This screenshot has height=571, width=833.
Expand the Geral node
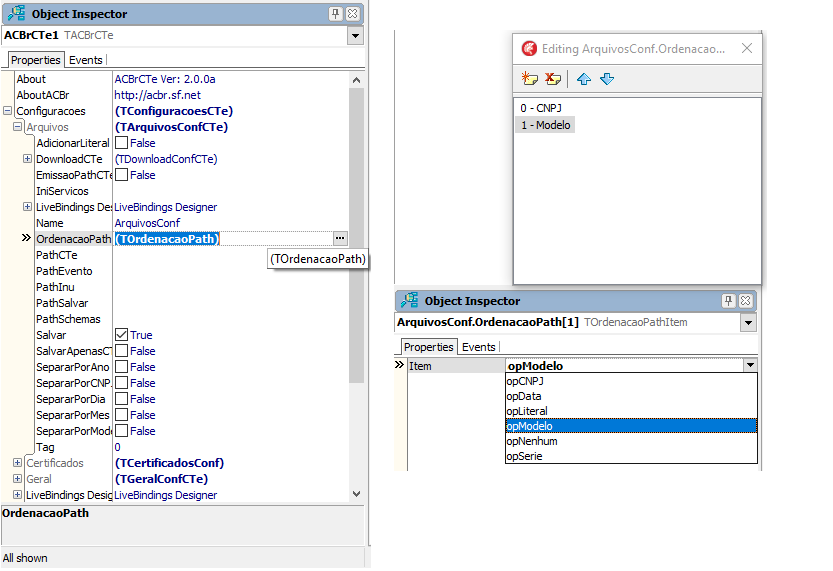pos(18,479)
